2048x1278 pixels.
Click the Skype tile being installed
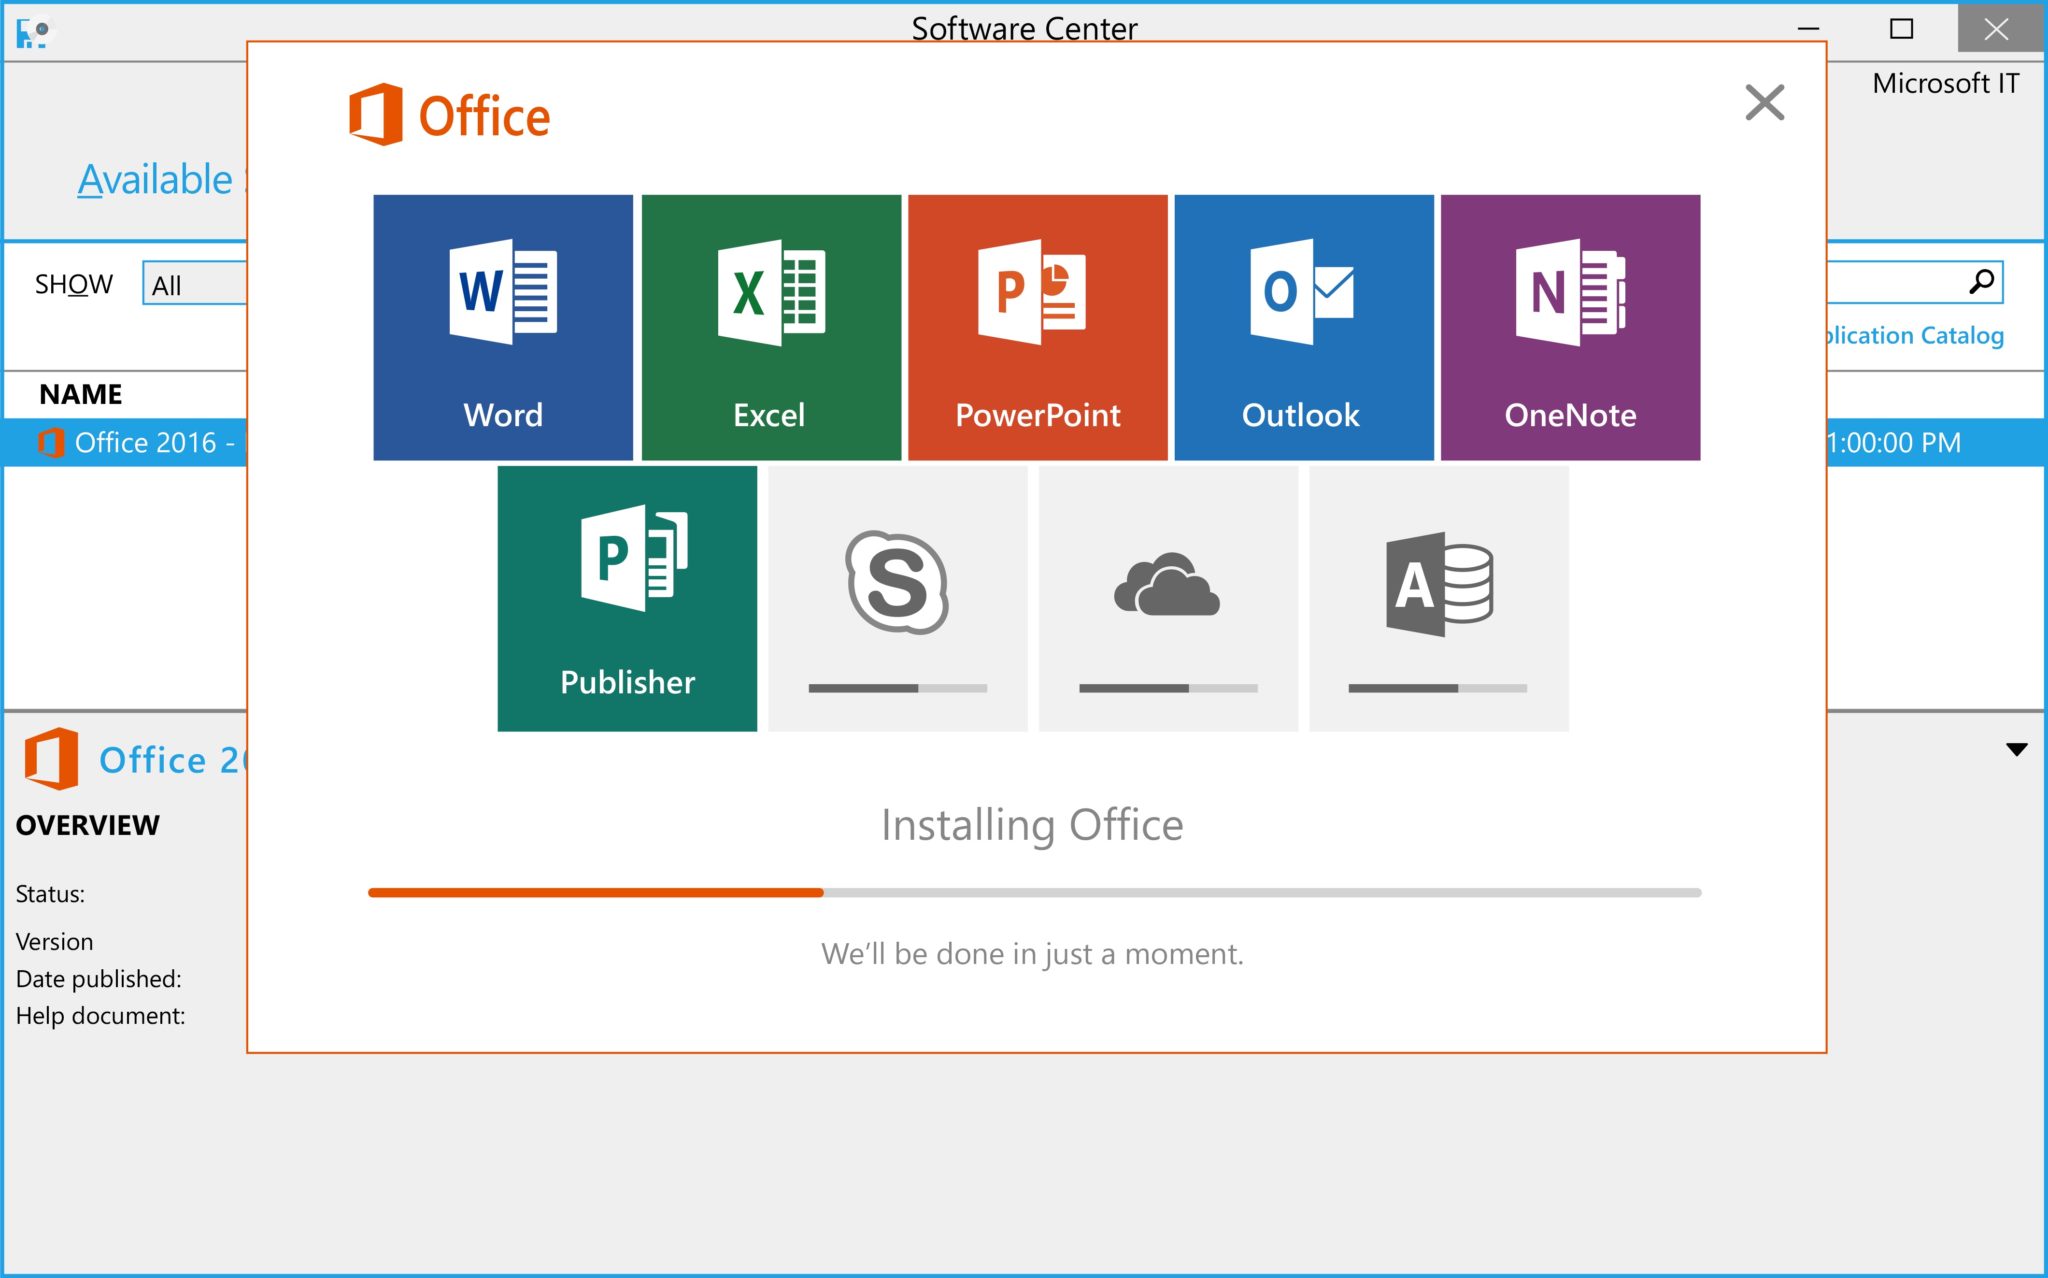897,598
